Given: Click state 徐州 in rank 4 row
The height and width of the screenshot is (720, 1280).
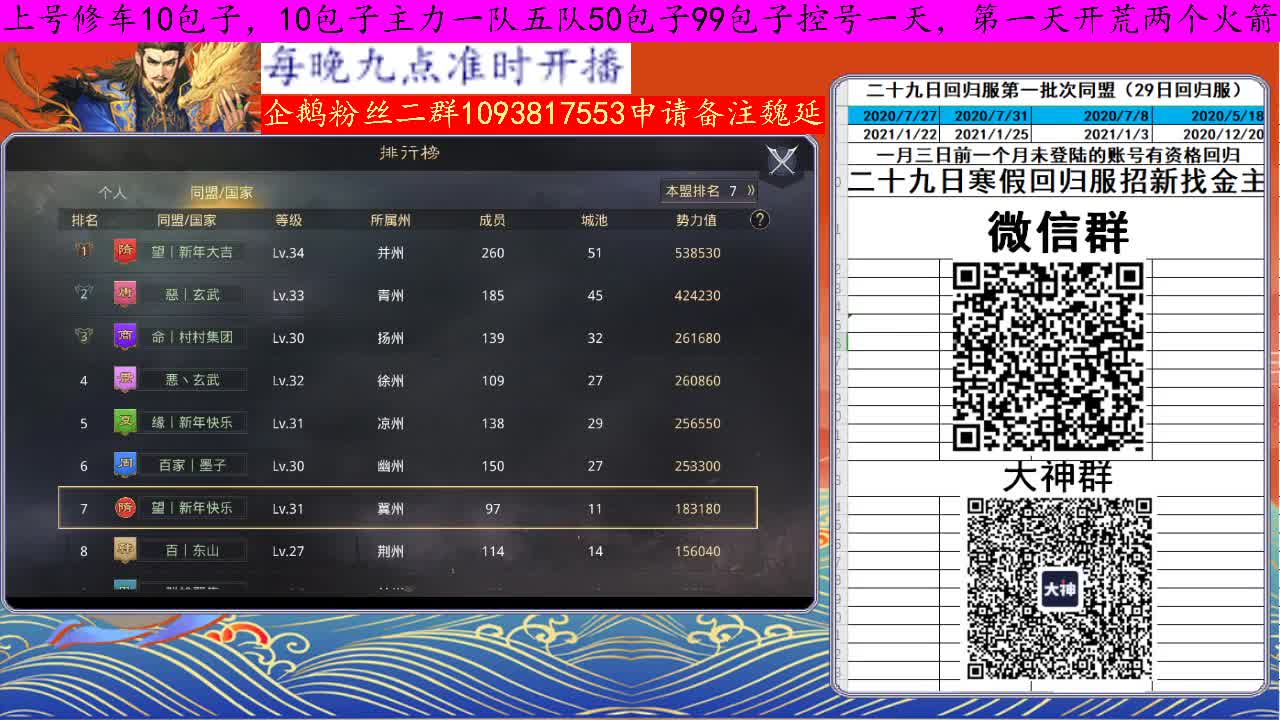Looking at the screenshot, I should coord(390,380).
